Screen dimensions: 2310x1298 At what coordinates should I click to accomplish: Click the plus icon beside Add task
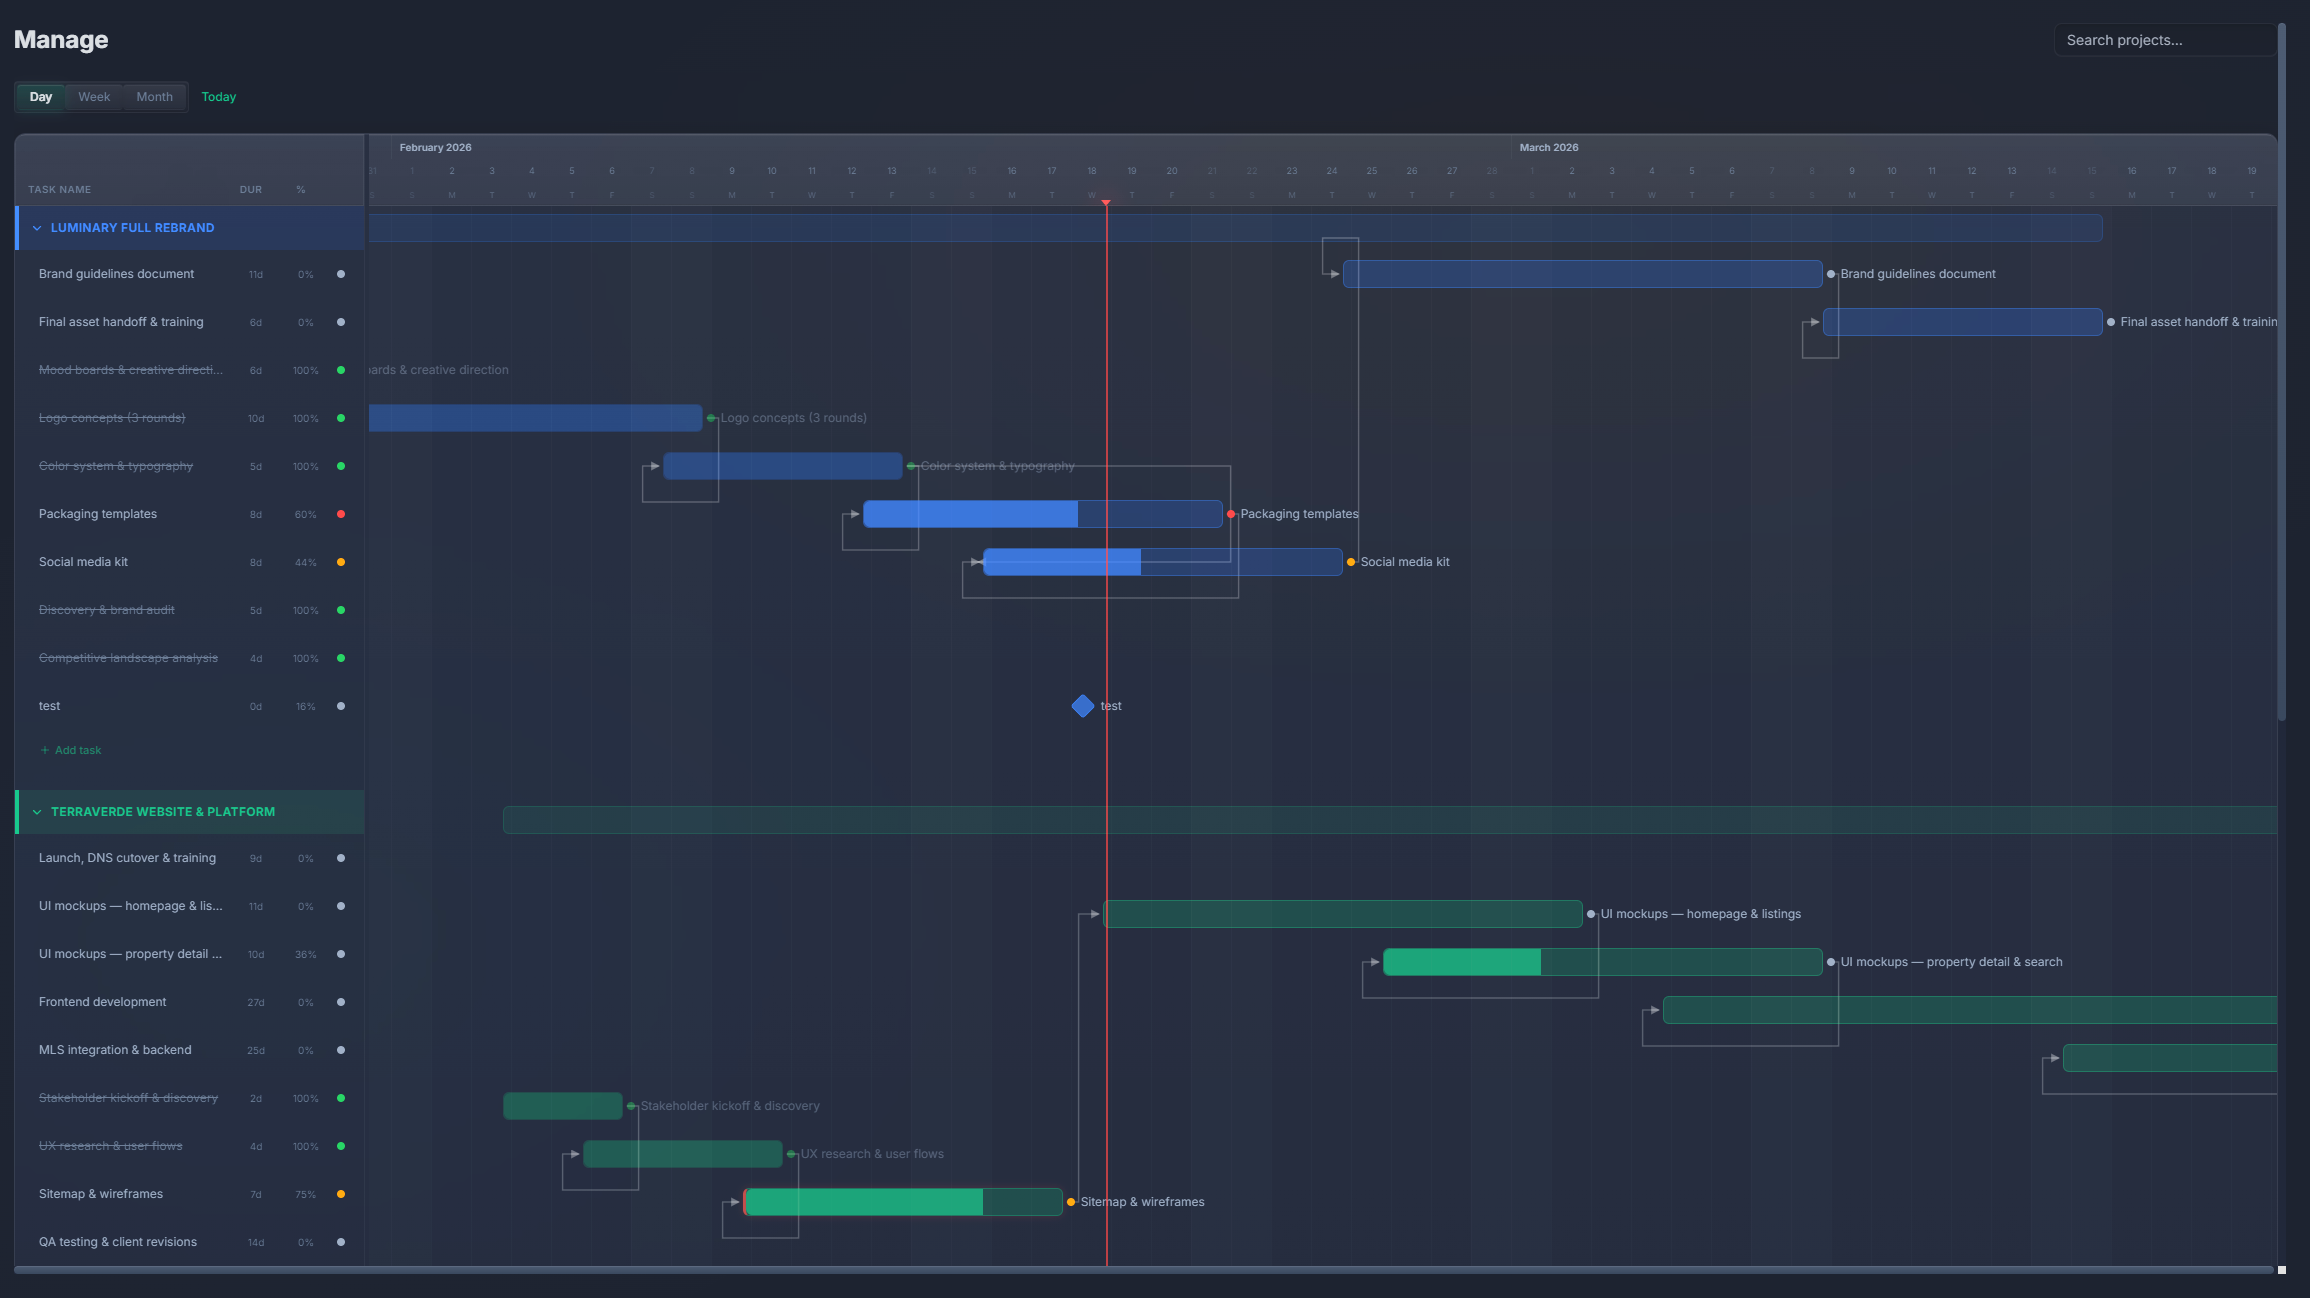tap(46, 749)
